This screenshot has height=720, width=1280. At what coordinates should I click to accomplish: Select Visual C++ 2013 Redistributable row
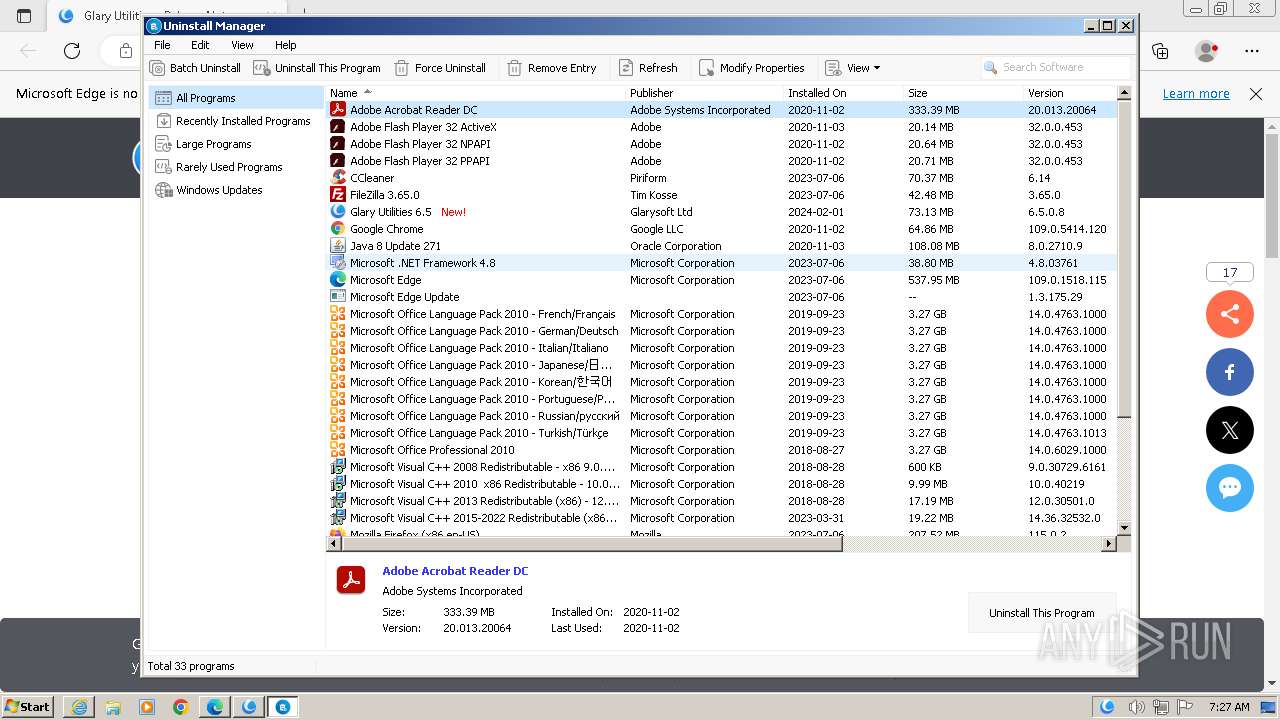(x=721, y=501)
